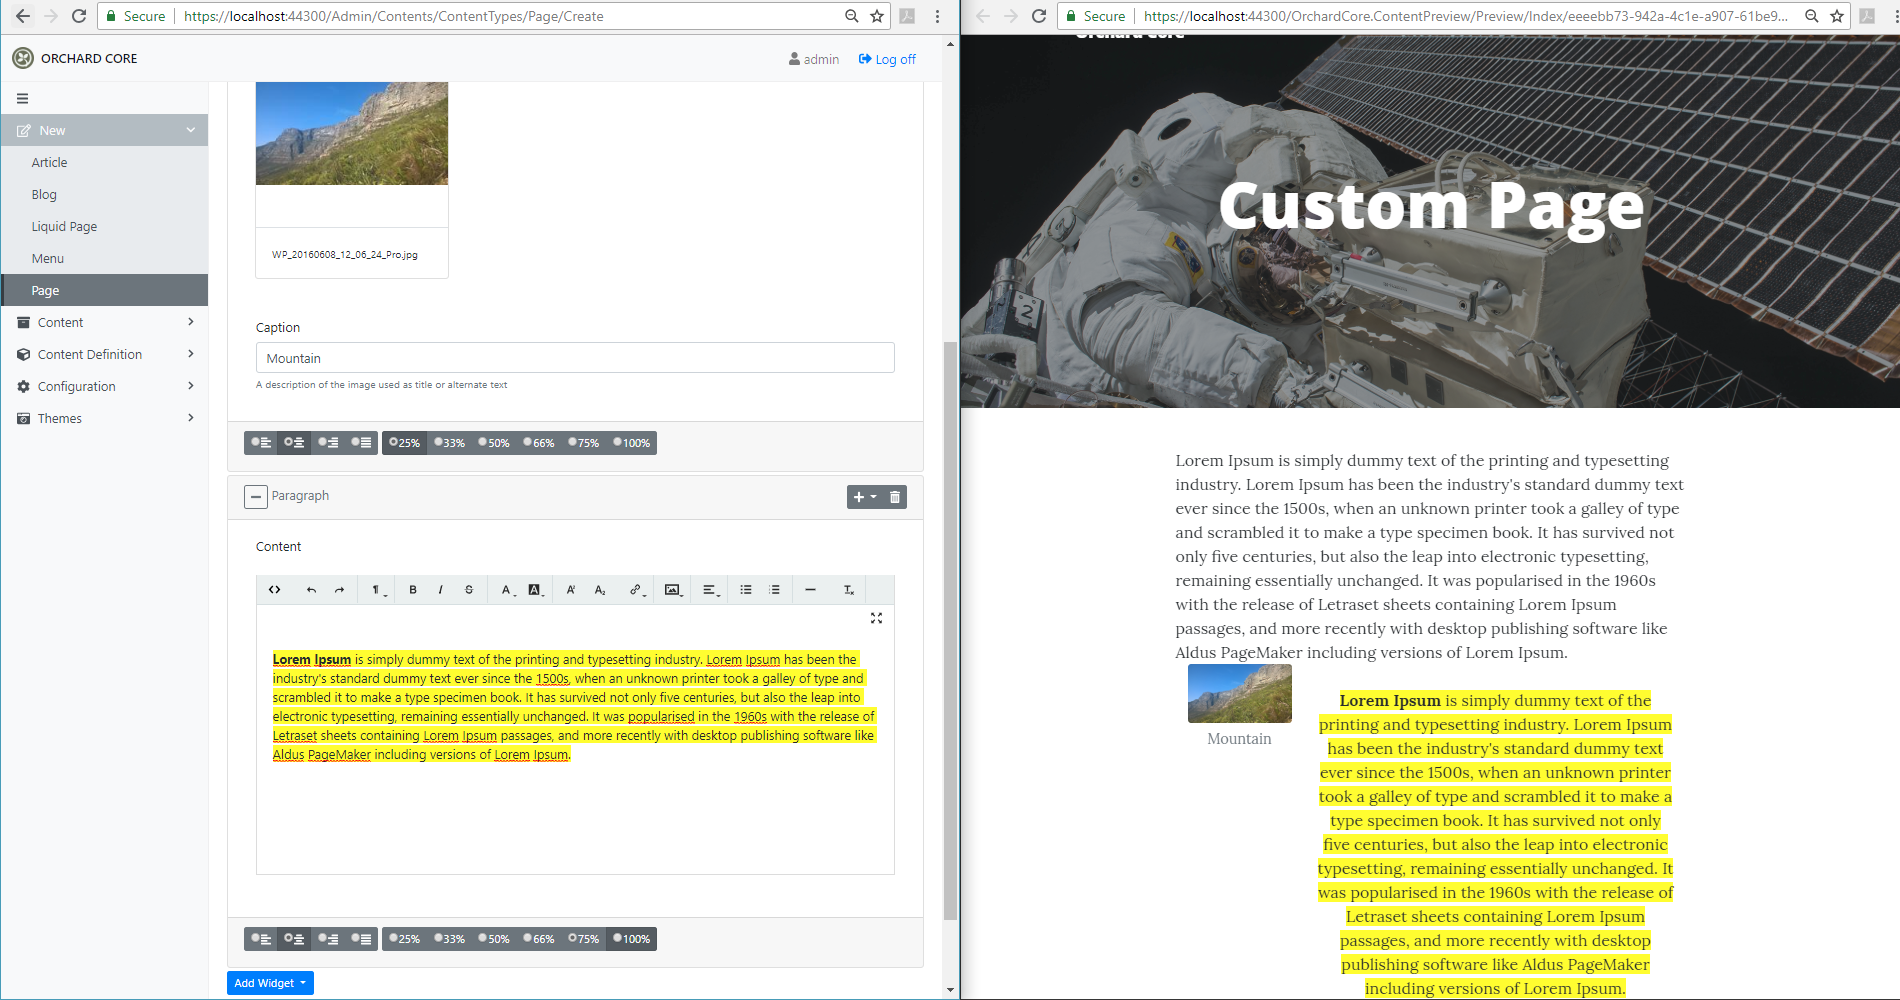Image resolution: width=1900 pixels, height=1000 pixels.
Task: Select Liquid Page under New menu
Action: (105, 226)
